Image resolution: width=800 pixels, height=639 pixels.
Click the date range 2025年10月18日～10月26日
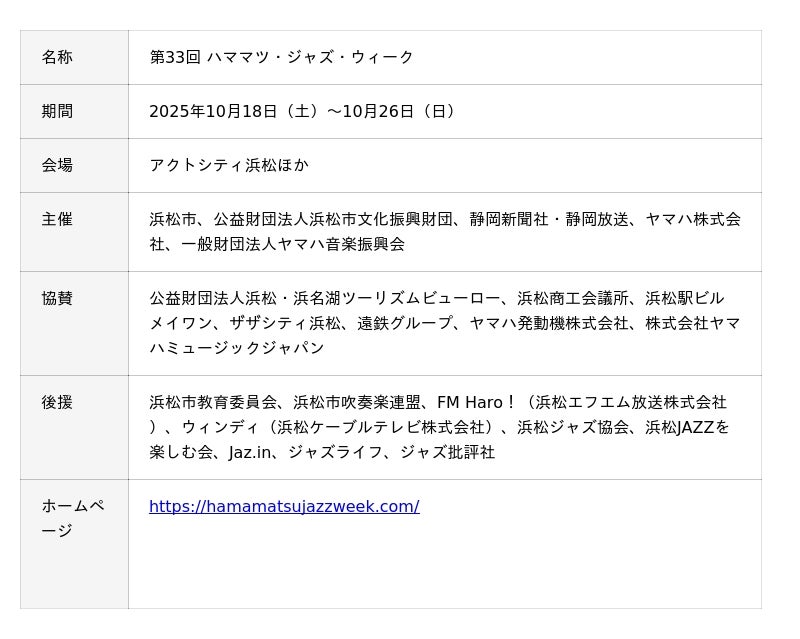point(304,111)
